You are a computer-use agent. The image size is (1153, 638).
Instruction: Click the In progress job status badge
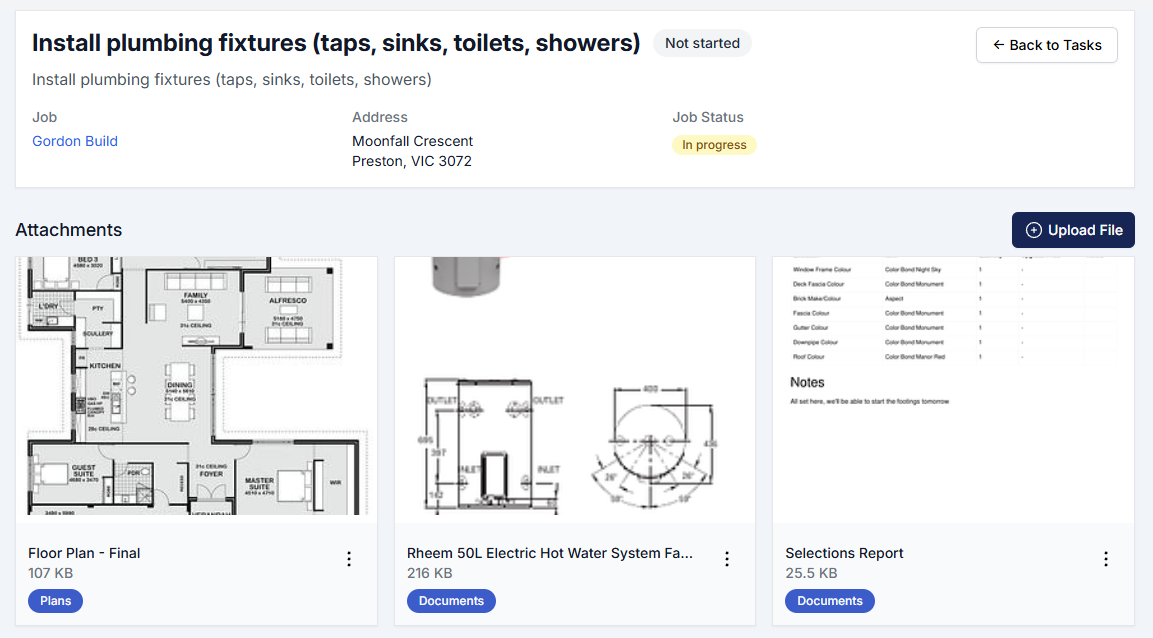coord(714,144)
